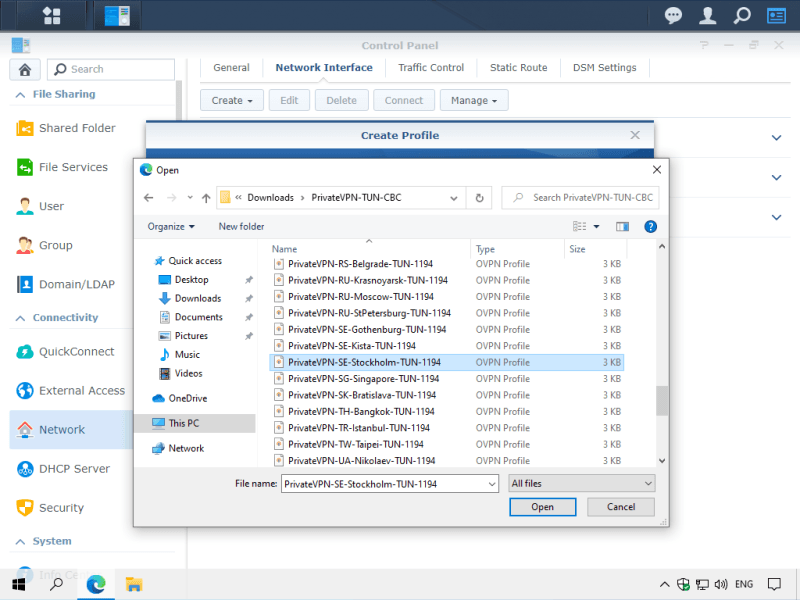This screenshot has height=600, width=800.
Task: Click the DSM search magnifier icon
Action: [x=742, y=16]
